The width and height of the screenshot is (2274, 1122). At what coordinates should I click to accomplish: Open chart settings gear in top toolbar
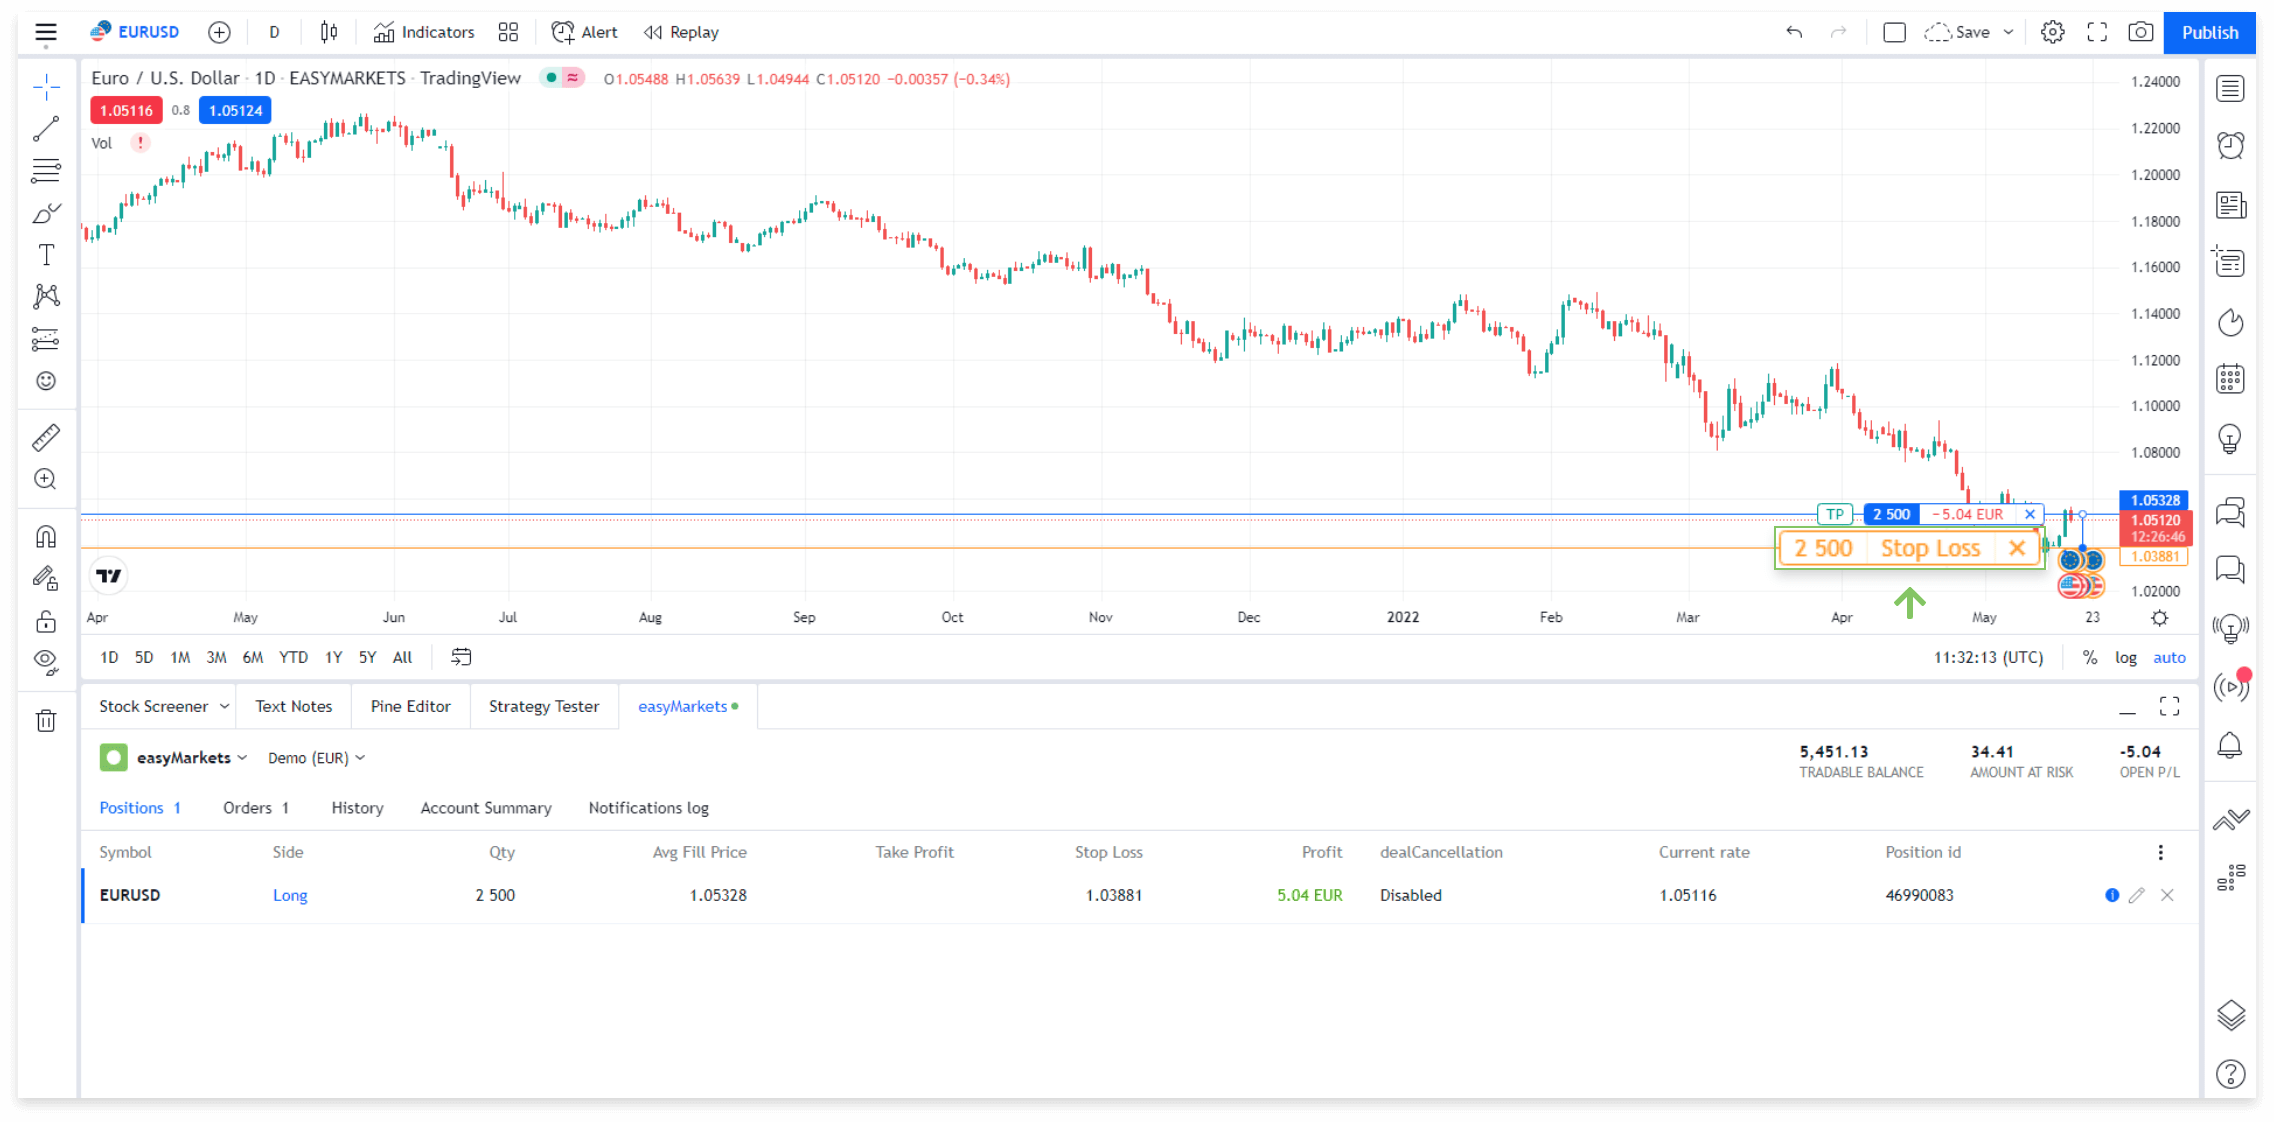point(2052,33)
